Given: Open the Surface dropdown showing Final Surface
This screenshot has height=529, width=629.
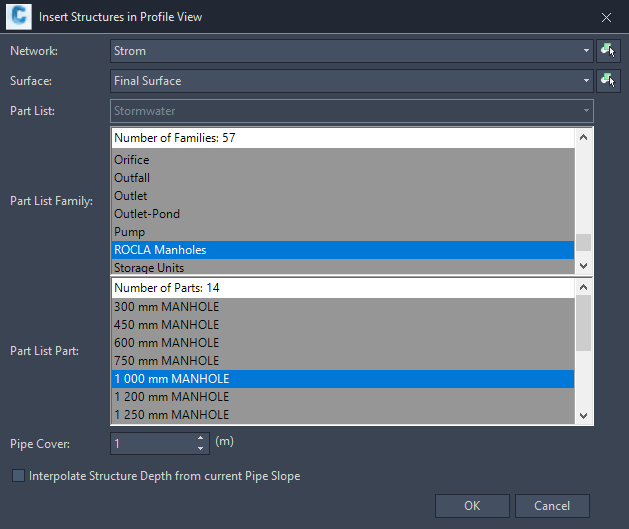Looking at the screenshot, I should tap(352, 81).
